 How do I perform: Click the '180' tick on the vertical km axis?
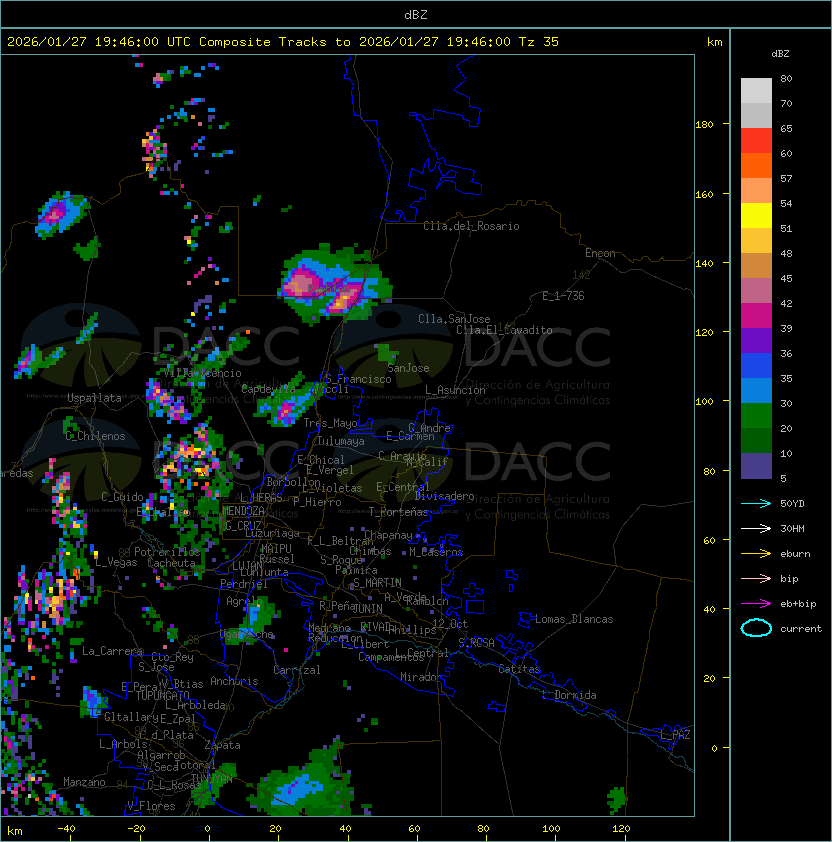(x=704, y=125)
